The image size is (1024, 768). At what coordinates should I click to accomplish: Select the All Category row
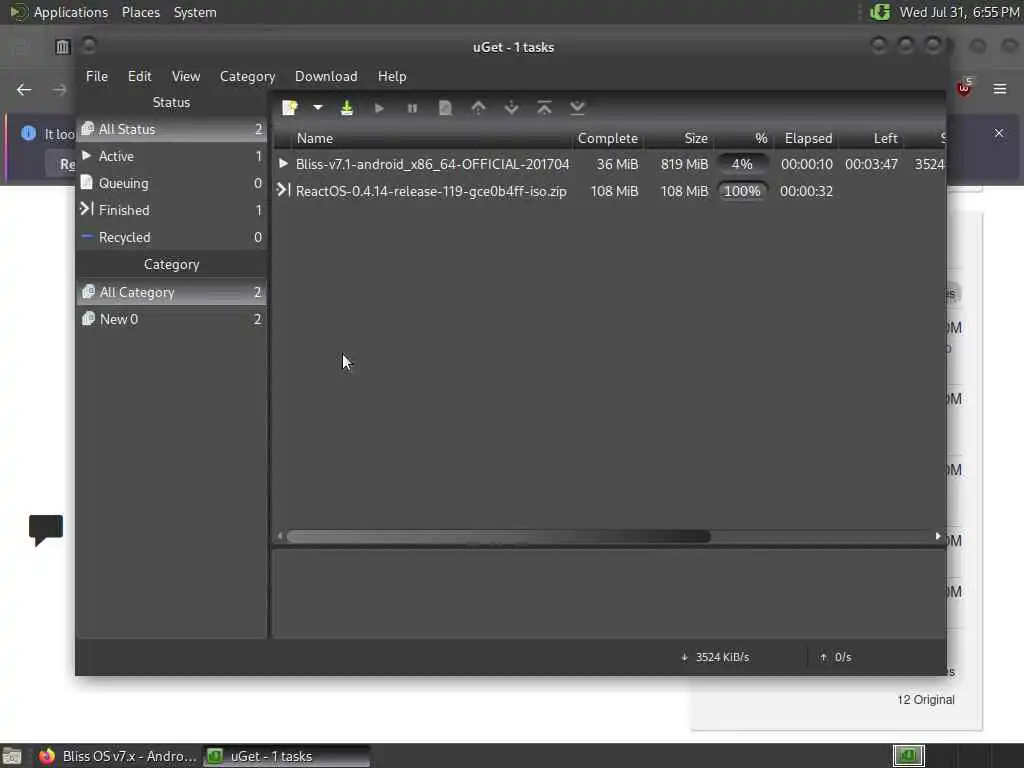pyautogui.click(x=172, y=292)
